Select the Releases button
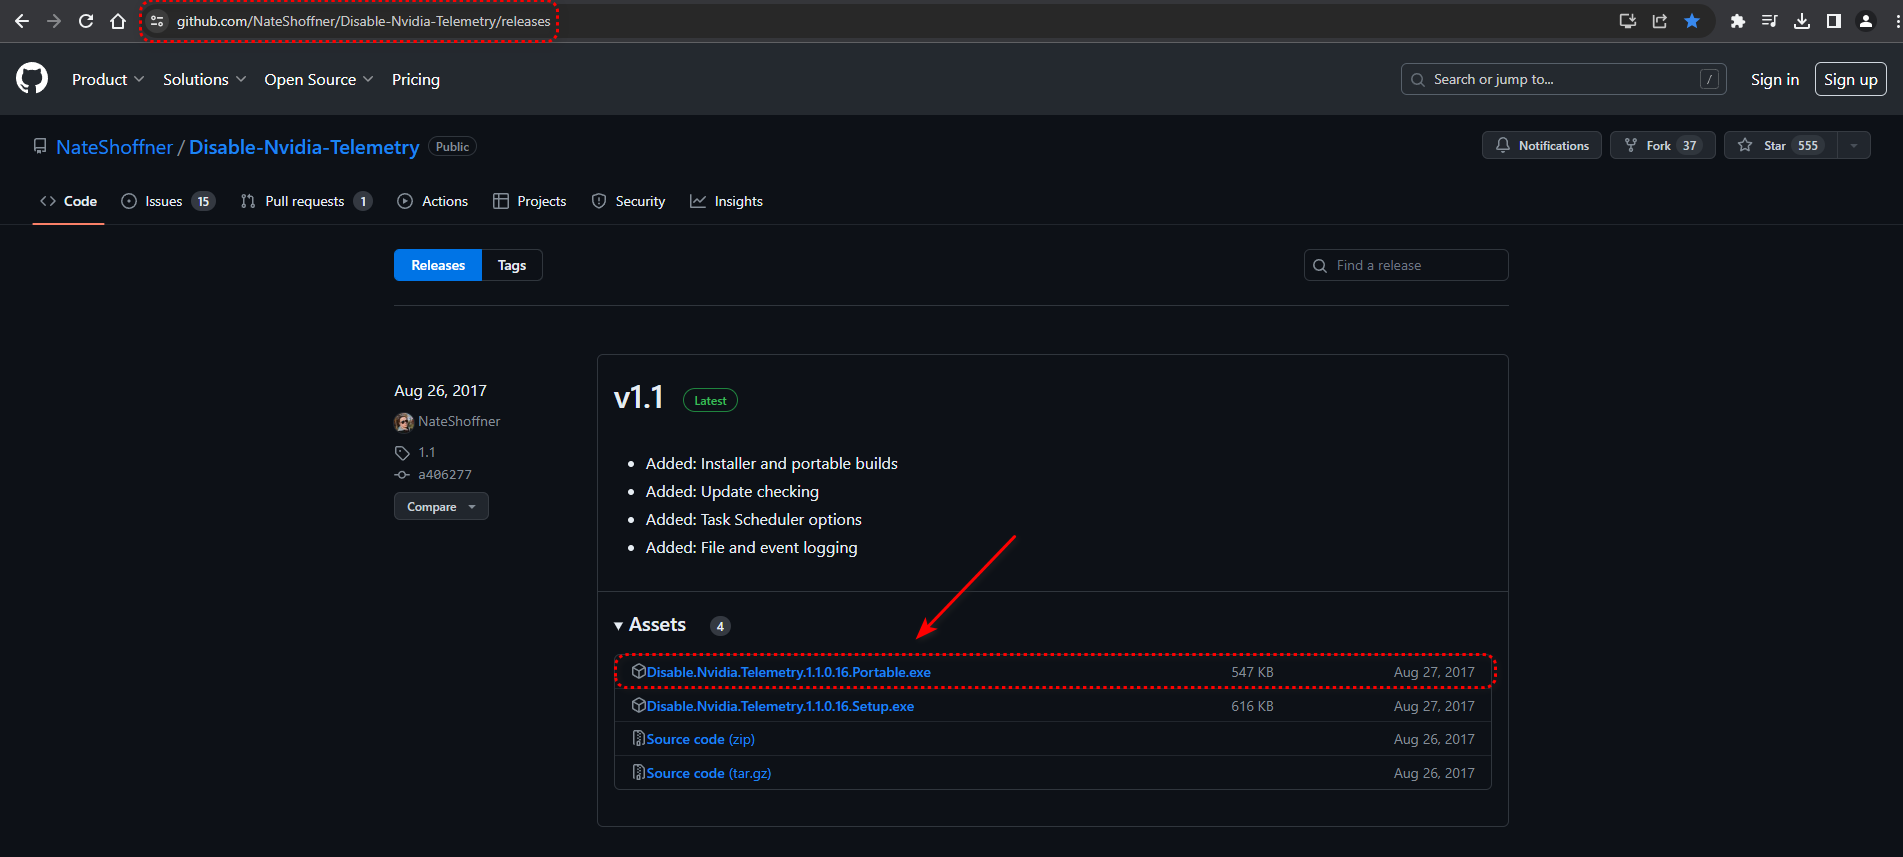Screen dimensions: 1903x857 tap(438, 265)
